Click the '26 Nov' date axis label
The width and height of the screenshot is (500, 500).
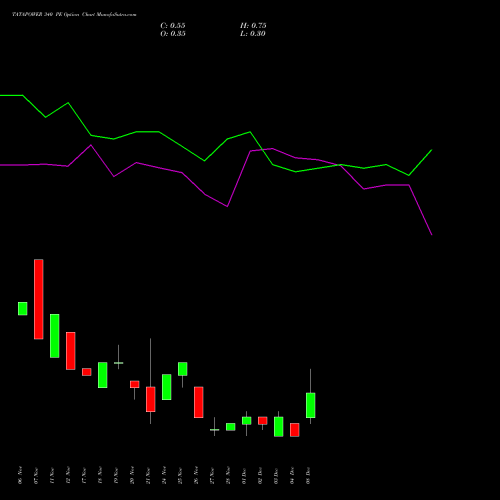click(x=196, y=475)
